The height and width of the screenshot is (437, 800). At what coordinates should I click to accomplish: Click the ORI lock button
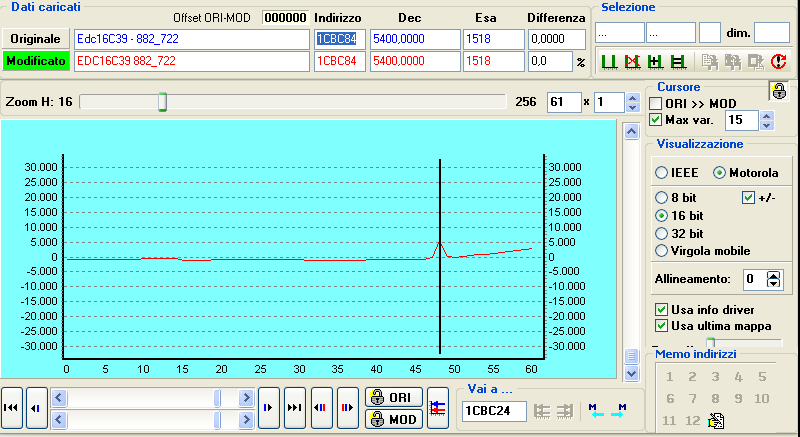pyautogui.click(x=393, y=398)
